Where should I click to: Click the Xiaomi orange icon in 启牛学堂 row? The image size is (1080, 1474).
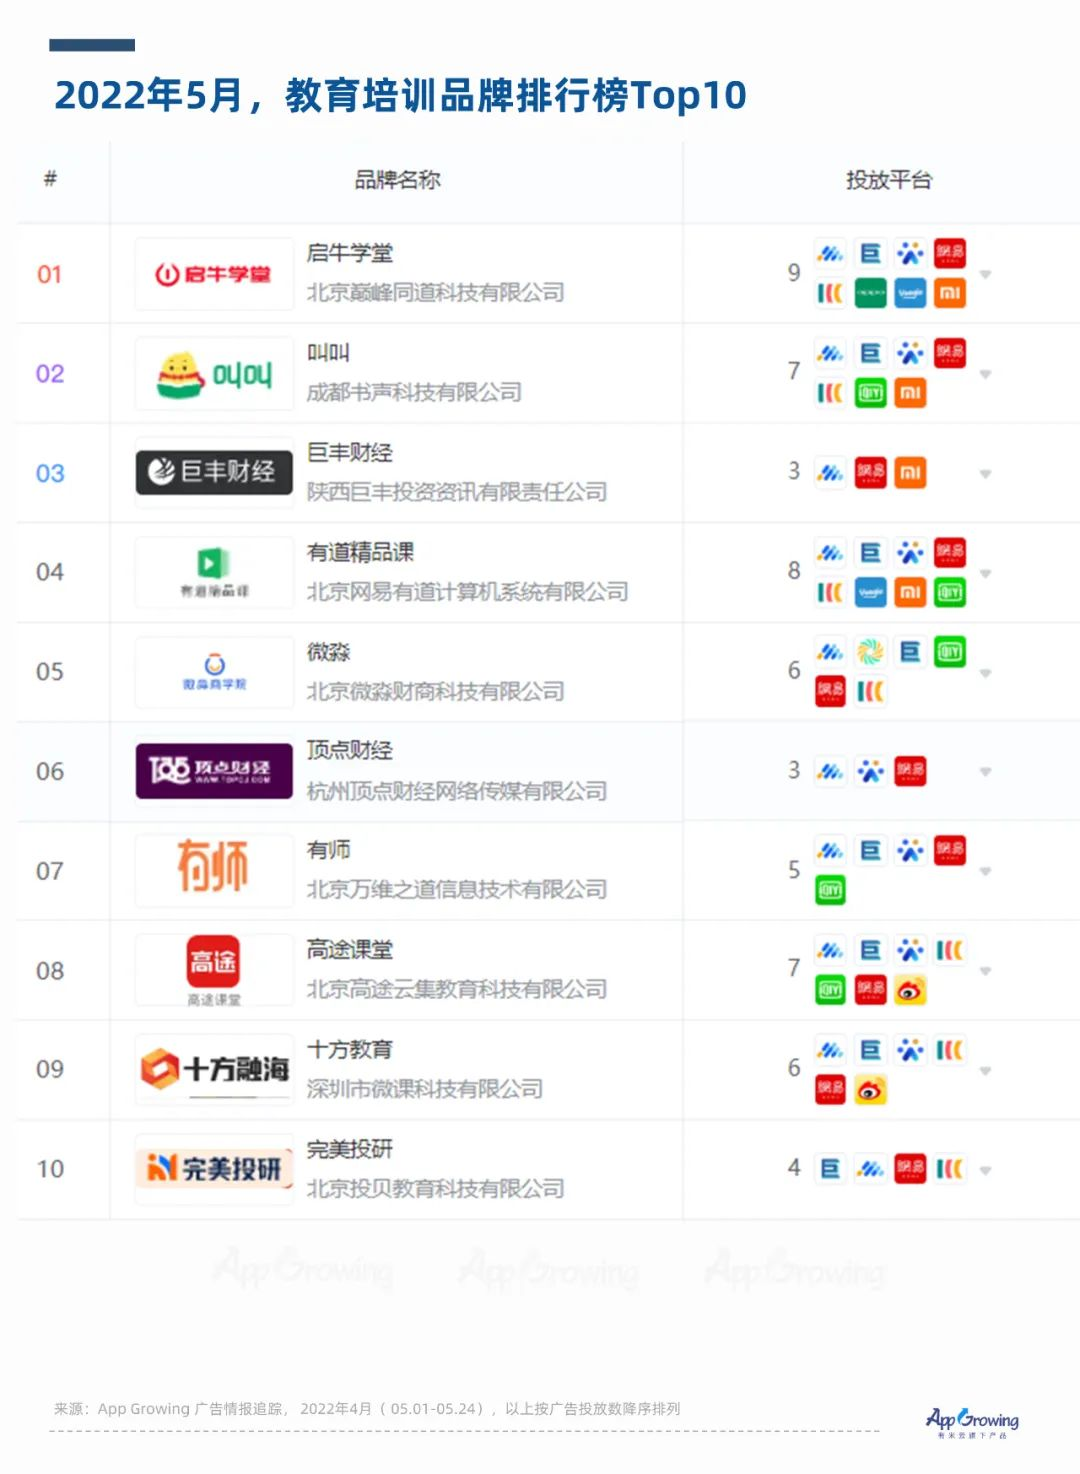pyautogui.click(x=950, y=293)
